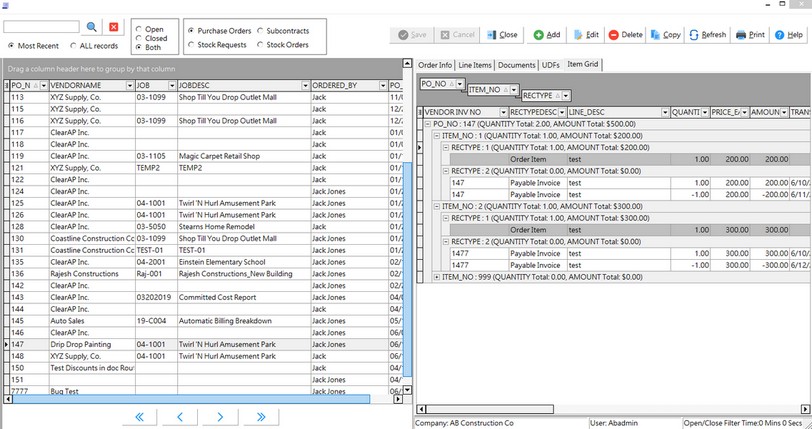This screenshot has width=812, height=429.
Task: Click the left grid vertical scrollbar thumb
Action: pos(408,269)
